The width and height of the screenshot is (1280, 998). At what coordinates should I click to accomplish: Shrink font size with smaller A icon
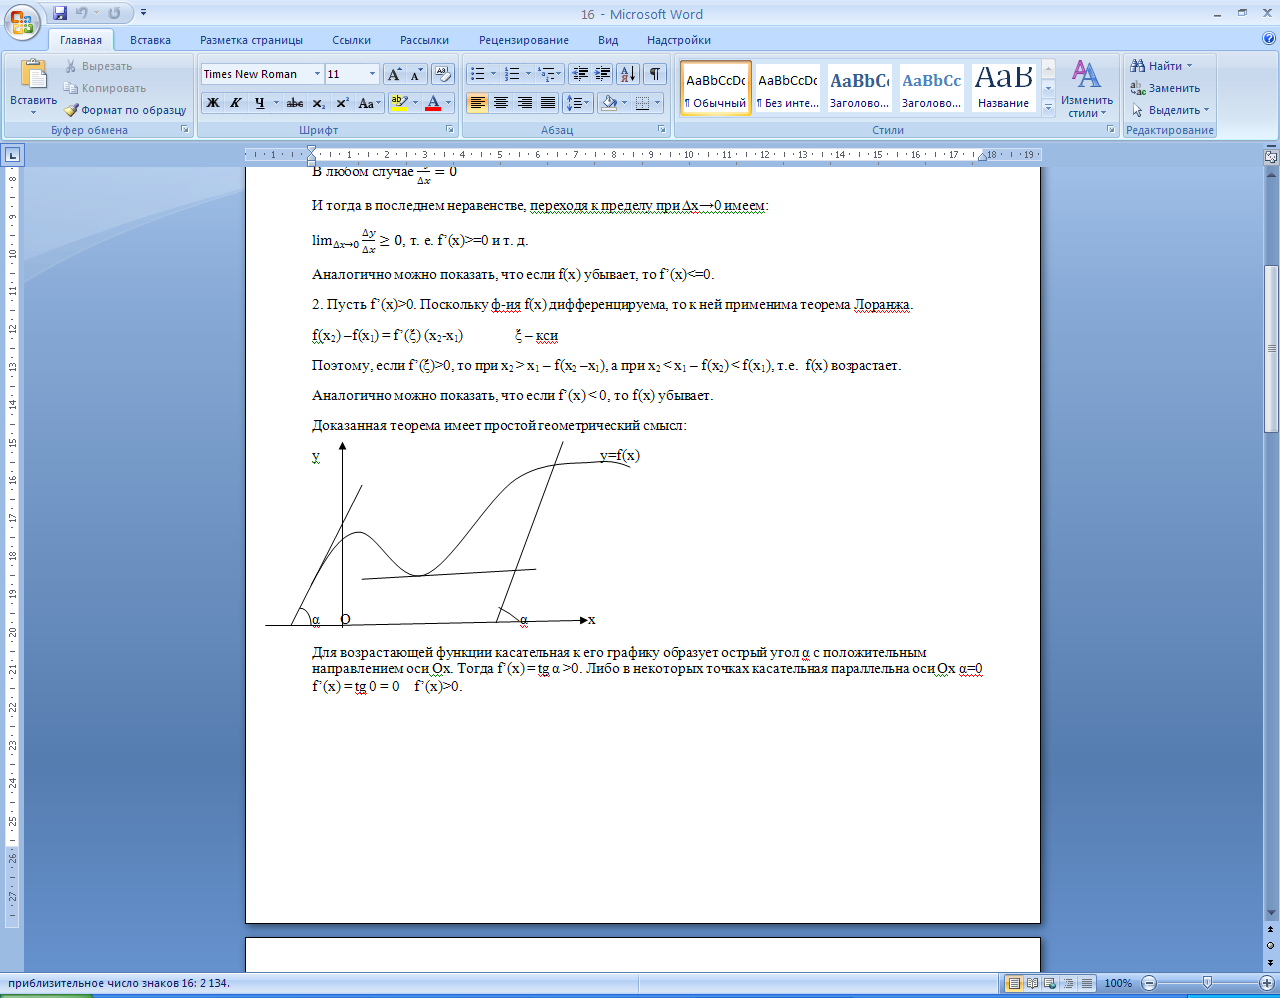(x=416, y=74)
